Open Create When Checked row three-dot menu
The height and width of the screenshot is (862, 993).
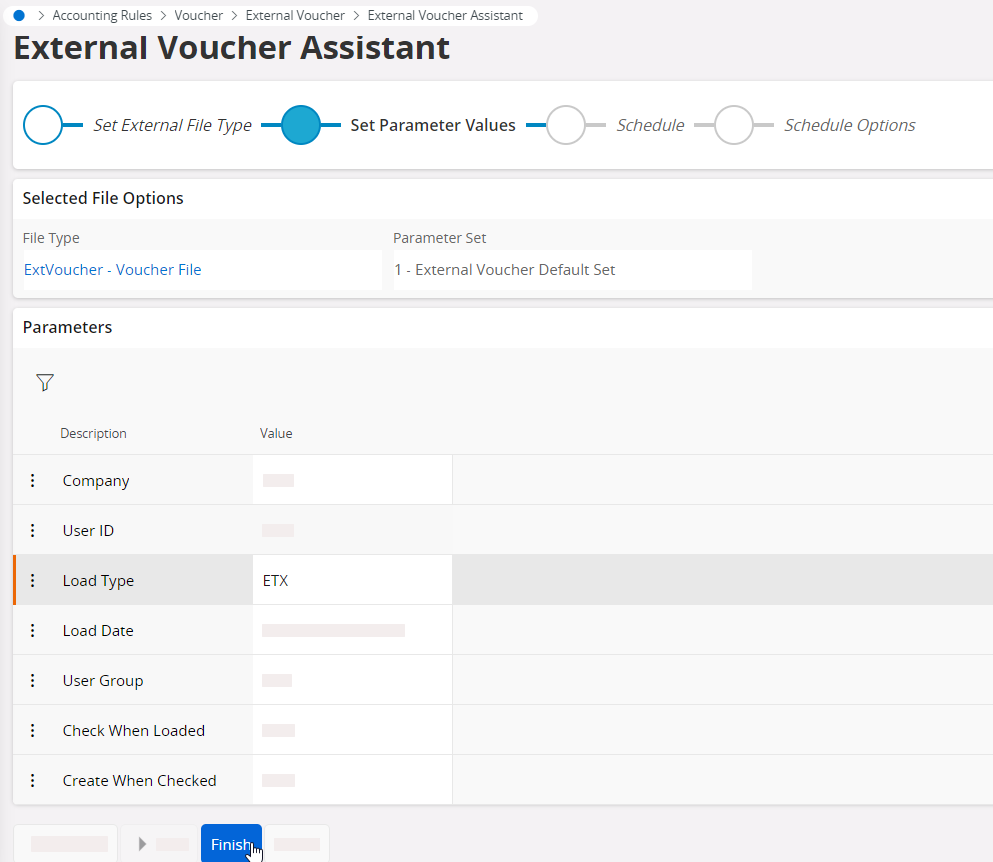[32, 781]
